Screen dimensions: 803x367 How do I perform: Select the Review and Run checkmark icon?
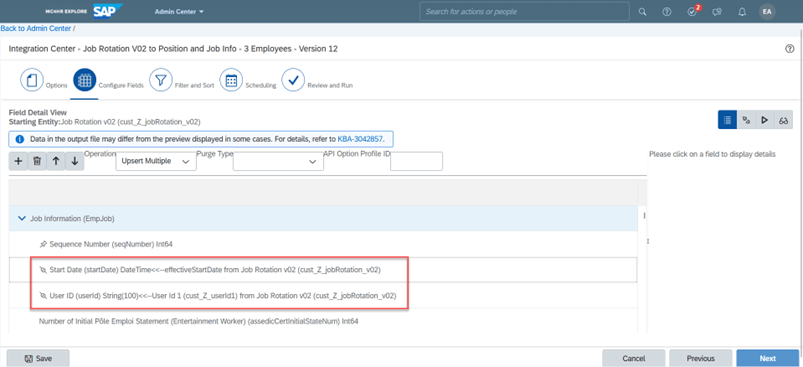(x=293, y=80)
